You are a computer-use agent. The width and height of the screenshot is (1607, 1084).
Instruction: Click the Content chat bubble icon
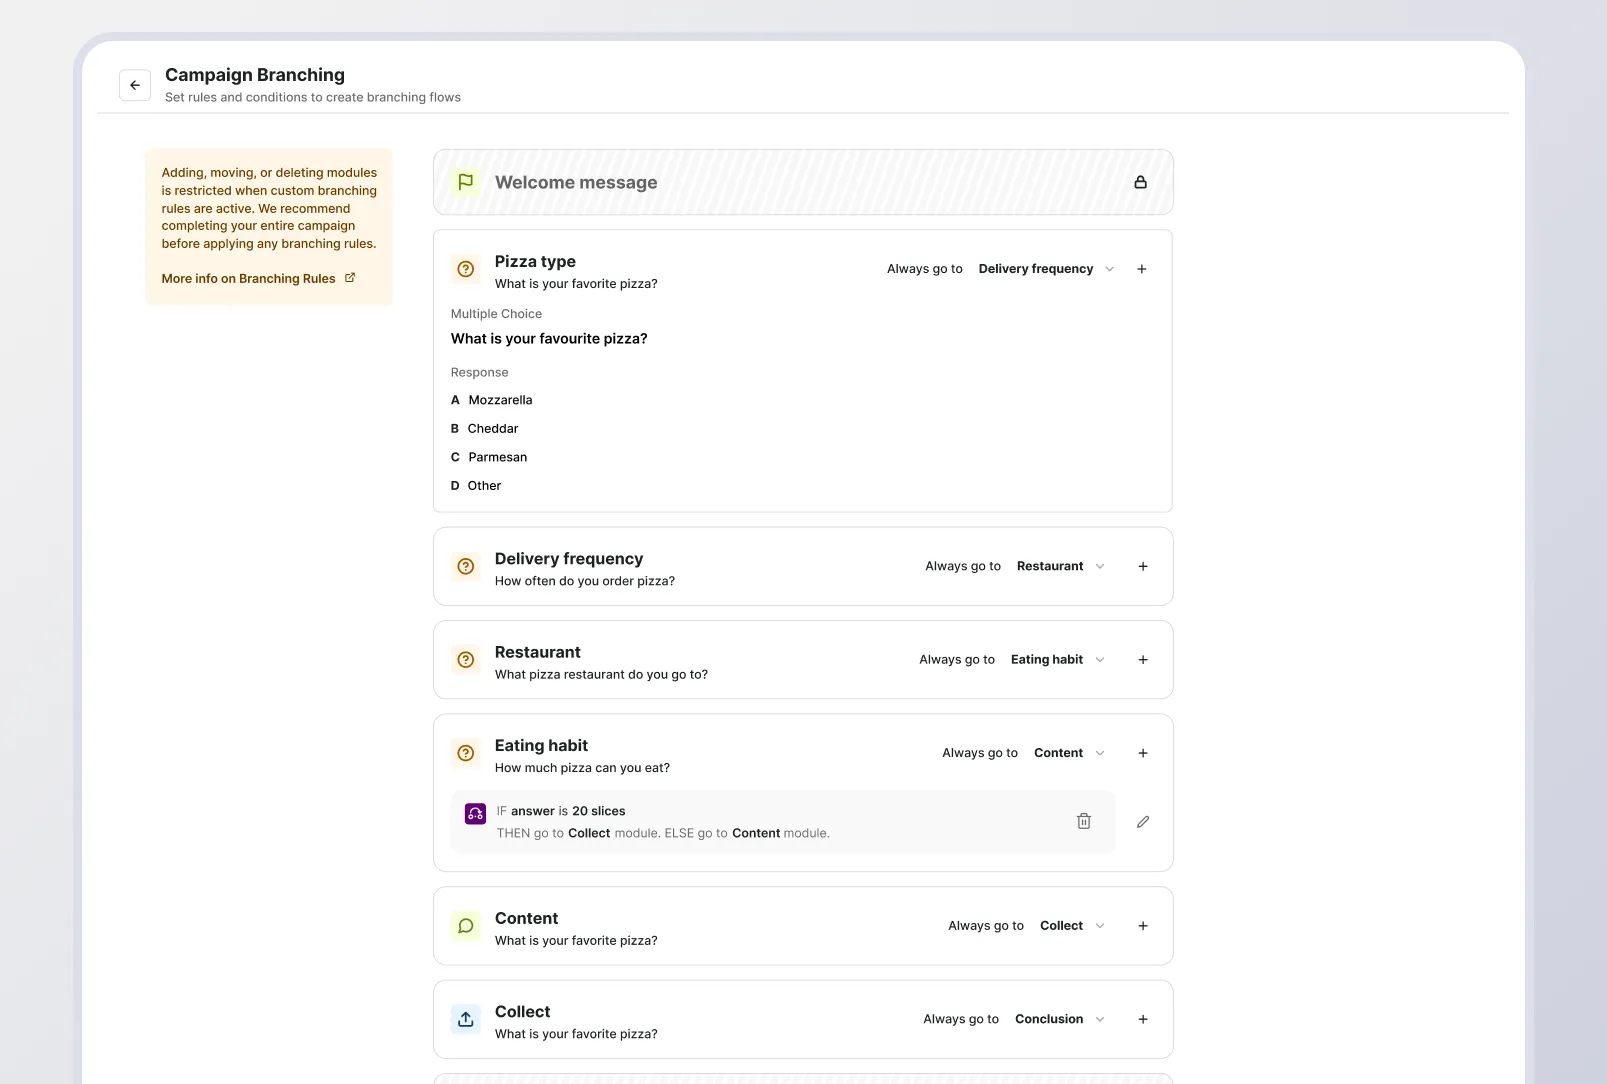click(465, 926)
